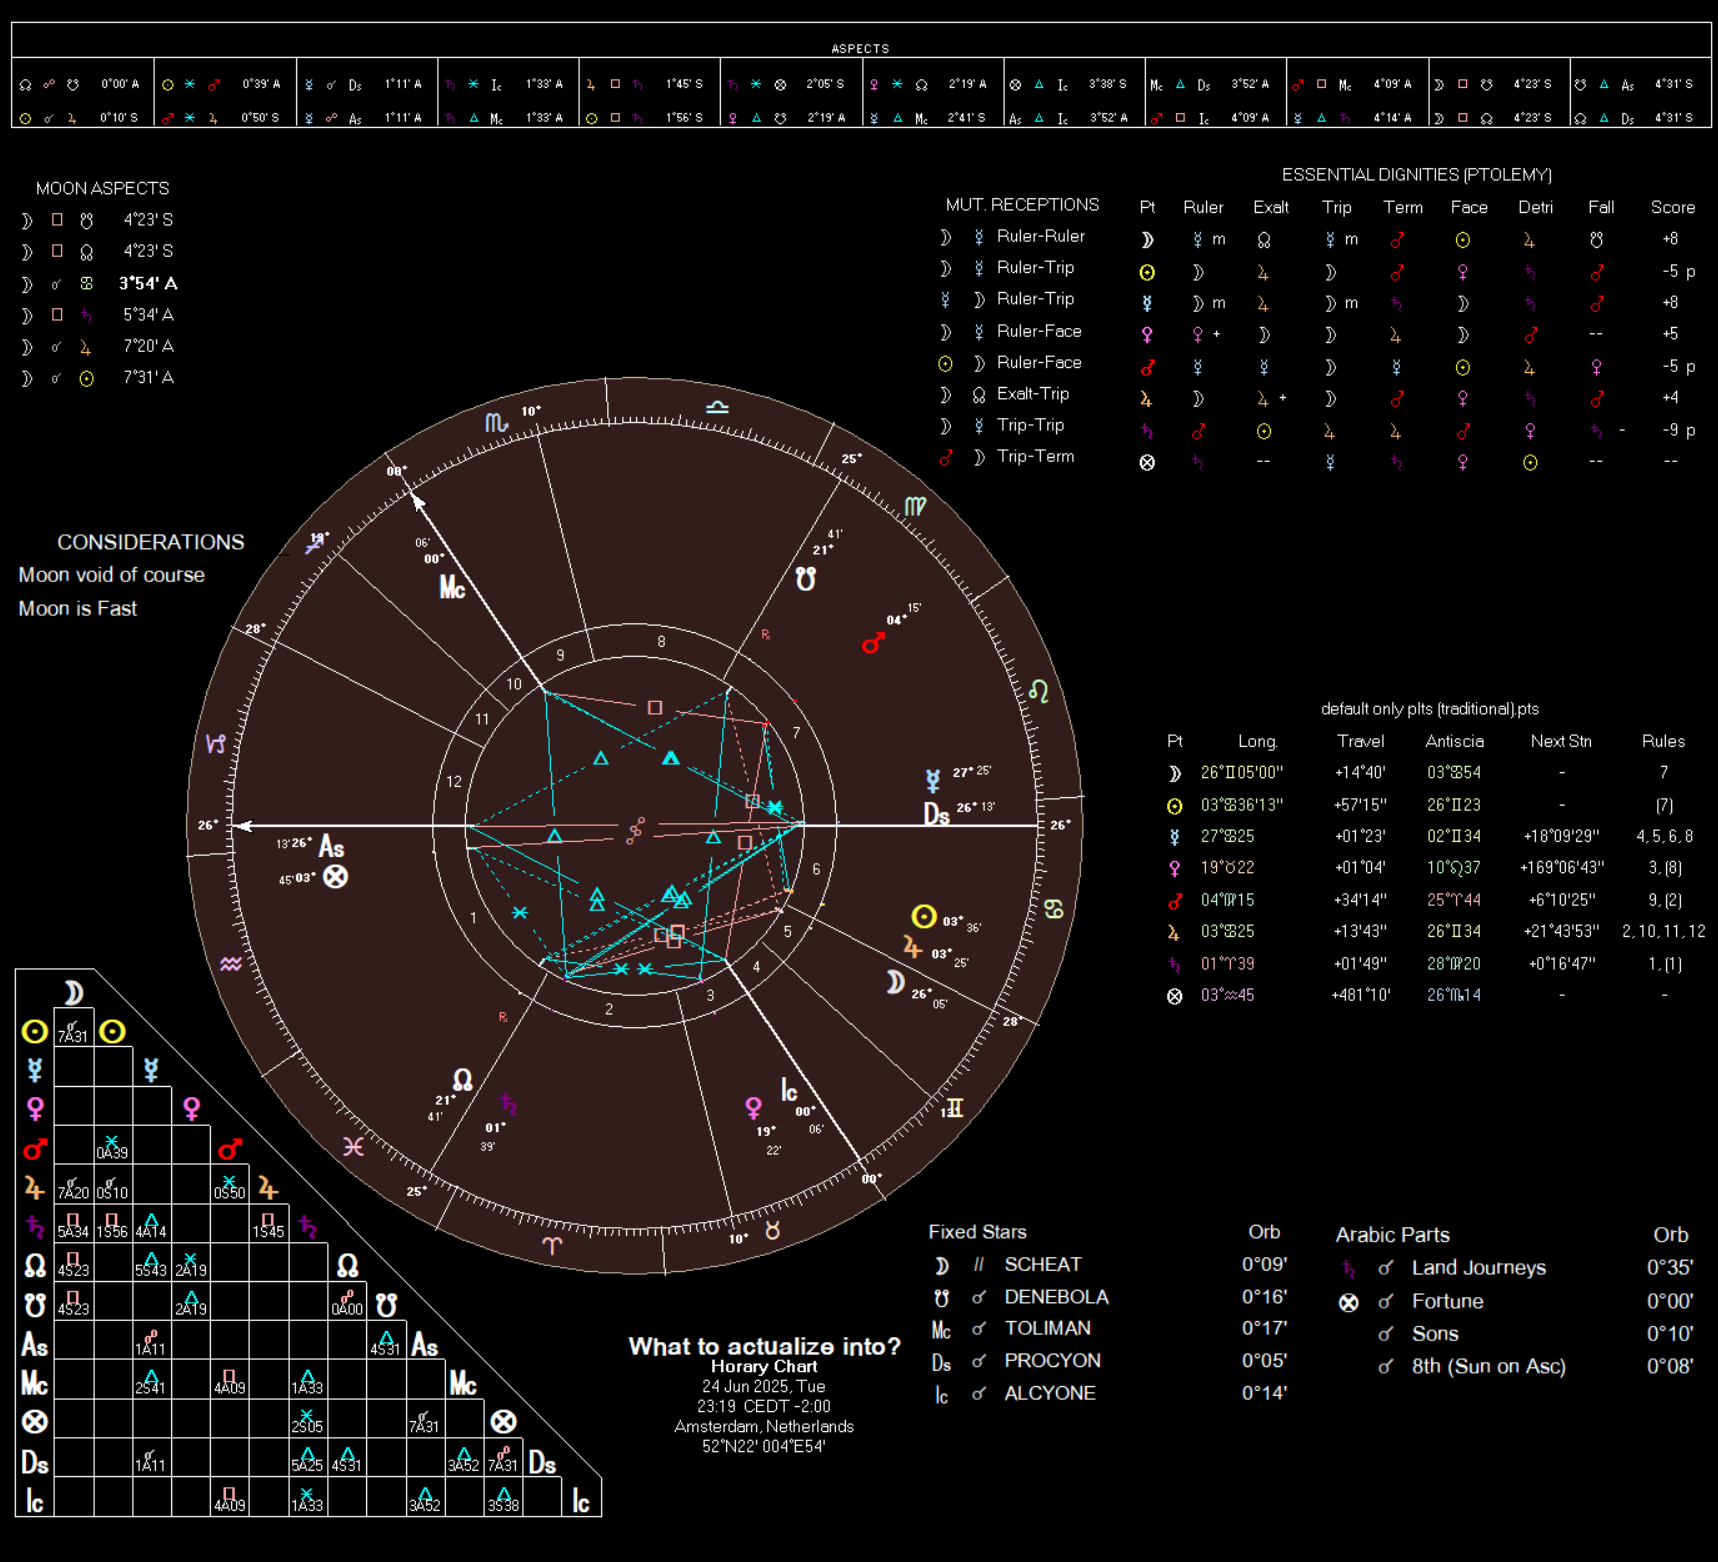Click the As ascendant label in the wheel
The image size is (1718, 1562).
pyautogui.click(x=331, y=848)
